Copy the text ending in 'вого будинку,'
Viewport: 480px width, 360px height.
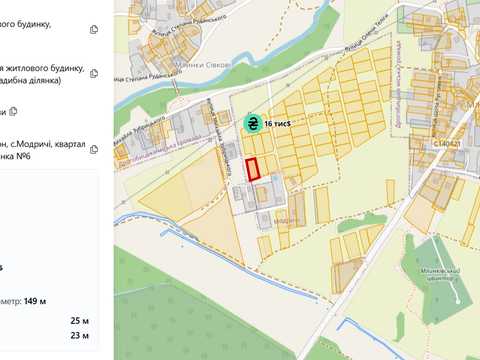(94, 30)
